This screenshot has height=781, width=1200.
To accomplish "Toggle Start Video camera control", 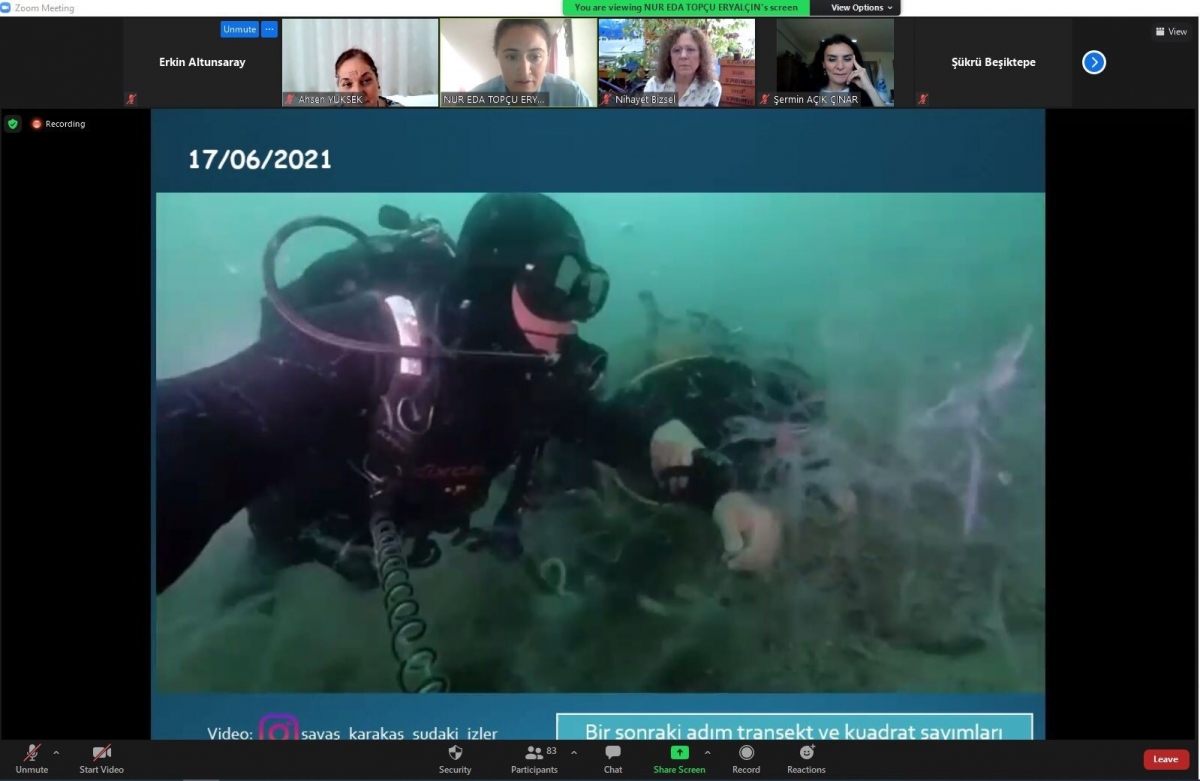I will click(x=101, y=754).
